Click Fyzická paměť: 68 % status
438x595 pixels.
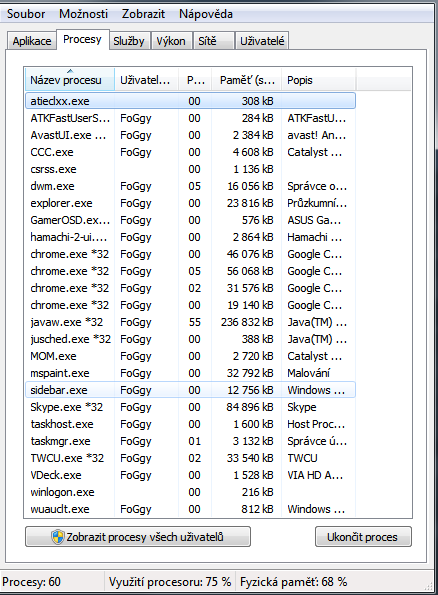pyautogui.click(x=293, y=581)
